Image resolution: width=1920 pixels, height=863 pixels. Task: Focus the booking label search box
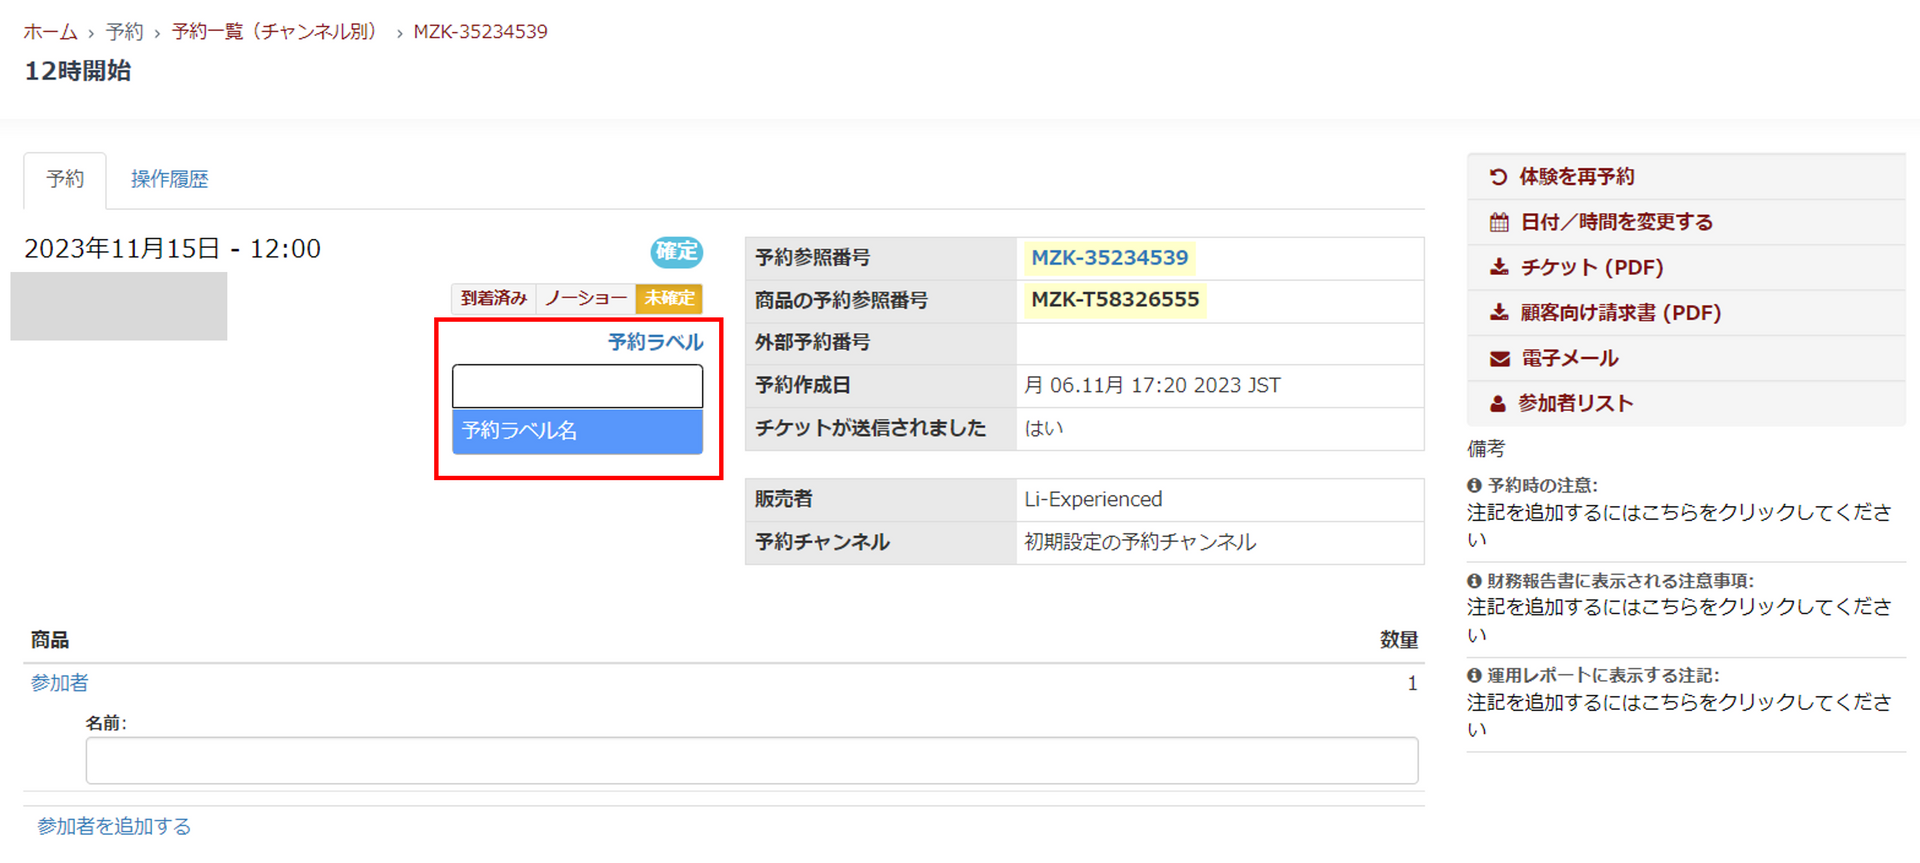click(577, 386)
